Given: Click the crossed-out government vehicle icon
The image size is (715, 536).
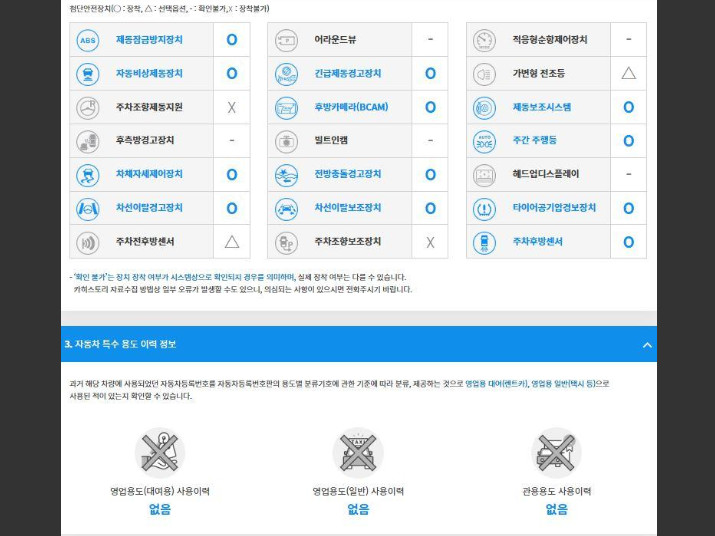Looking at the screenshot, I should (x=556, y=453).
